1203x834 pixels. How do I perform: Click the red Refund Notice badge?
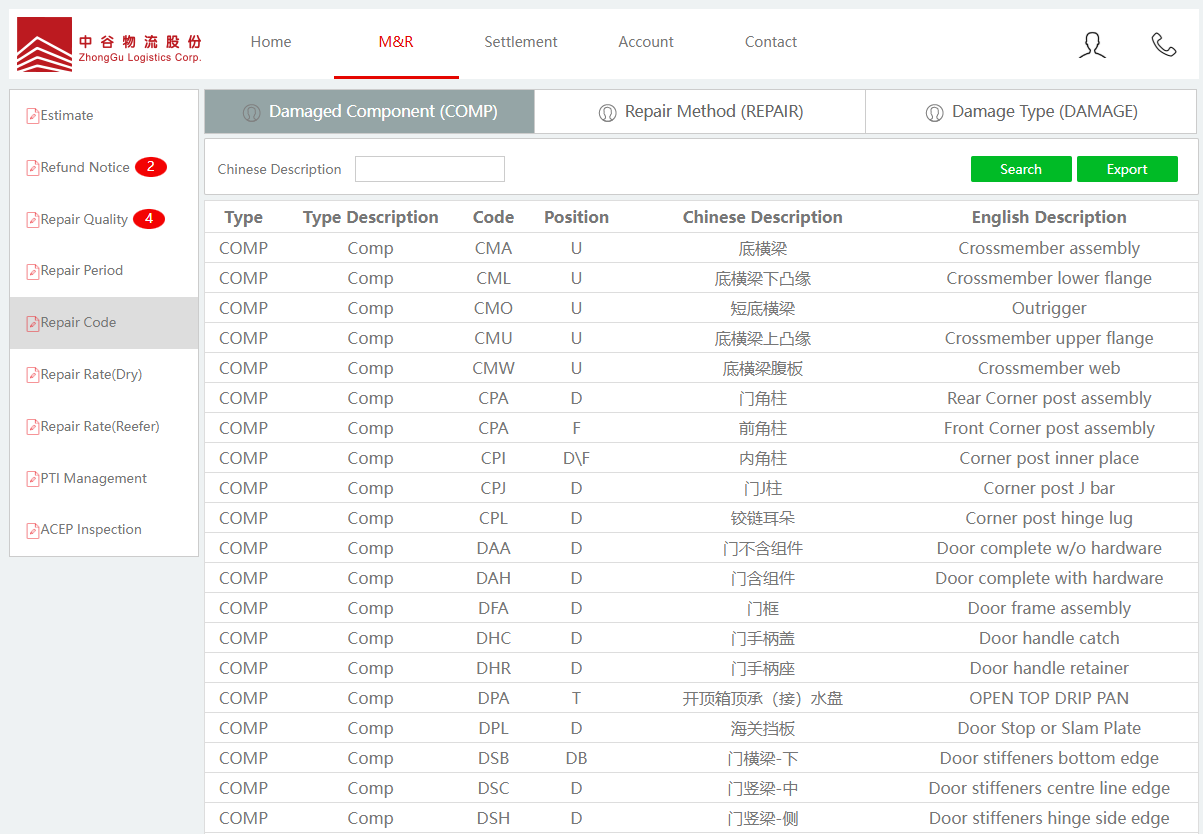(150, 167)
